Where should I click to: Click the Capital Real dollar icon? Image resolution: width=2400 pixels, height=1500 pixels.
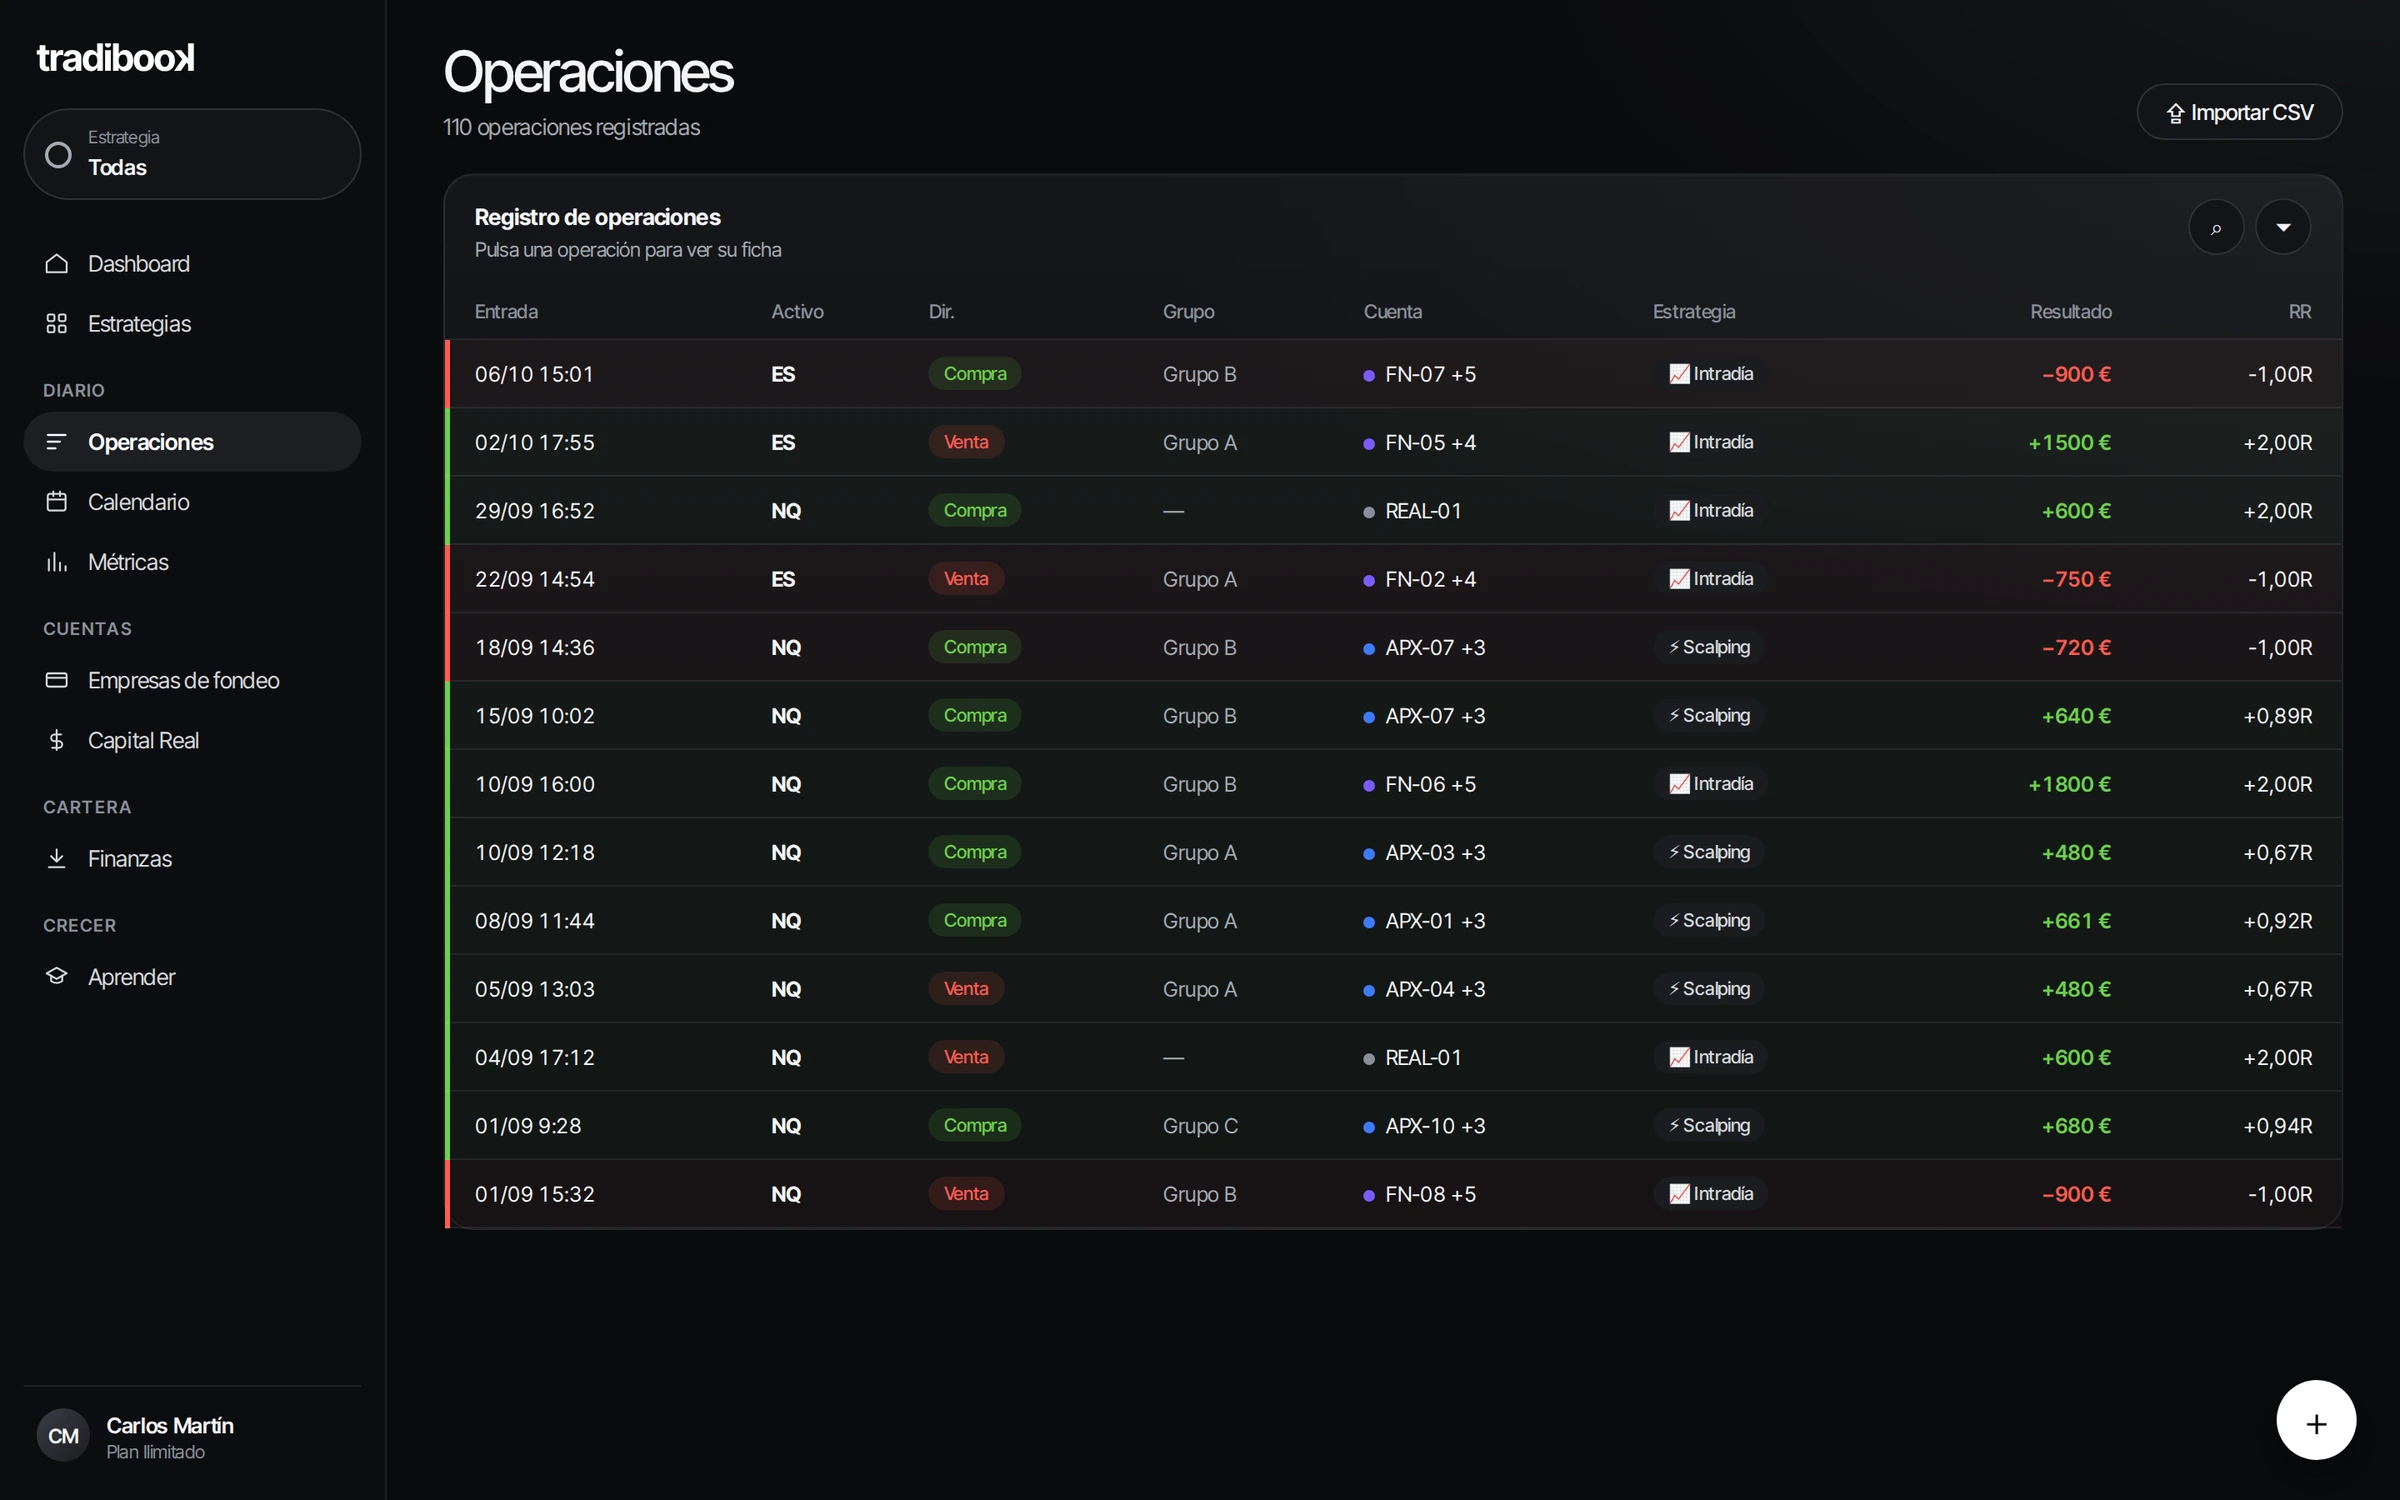57,740
